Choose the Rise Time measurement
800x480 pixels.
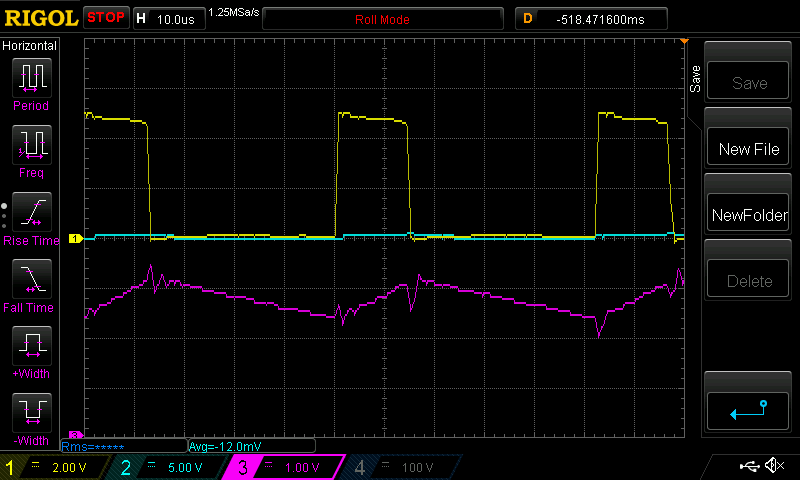[30, 218]
